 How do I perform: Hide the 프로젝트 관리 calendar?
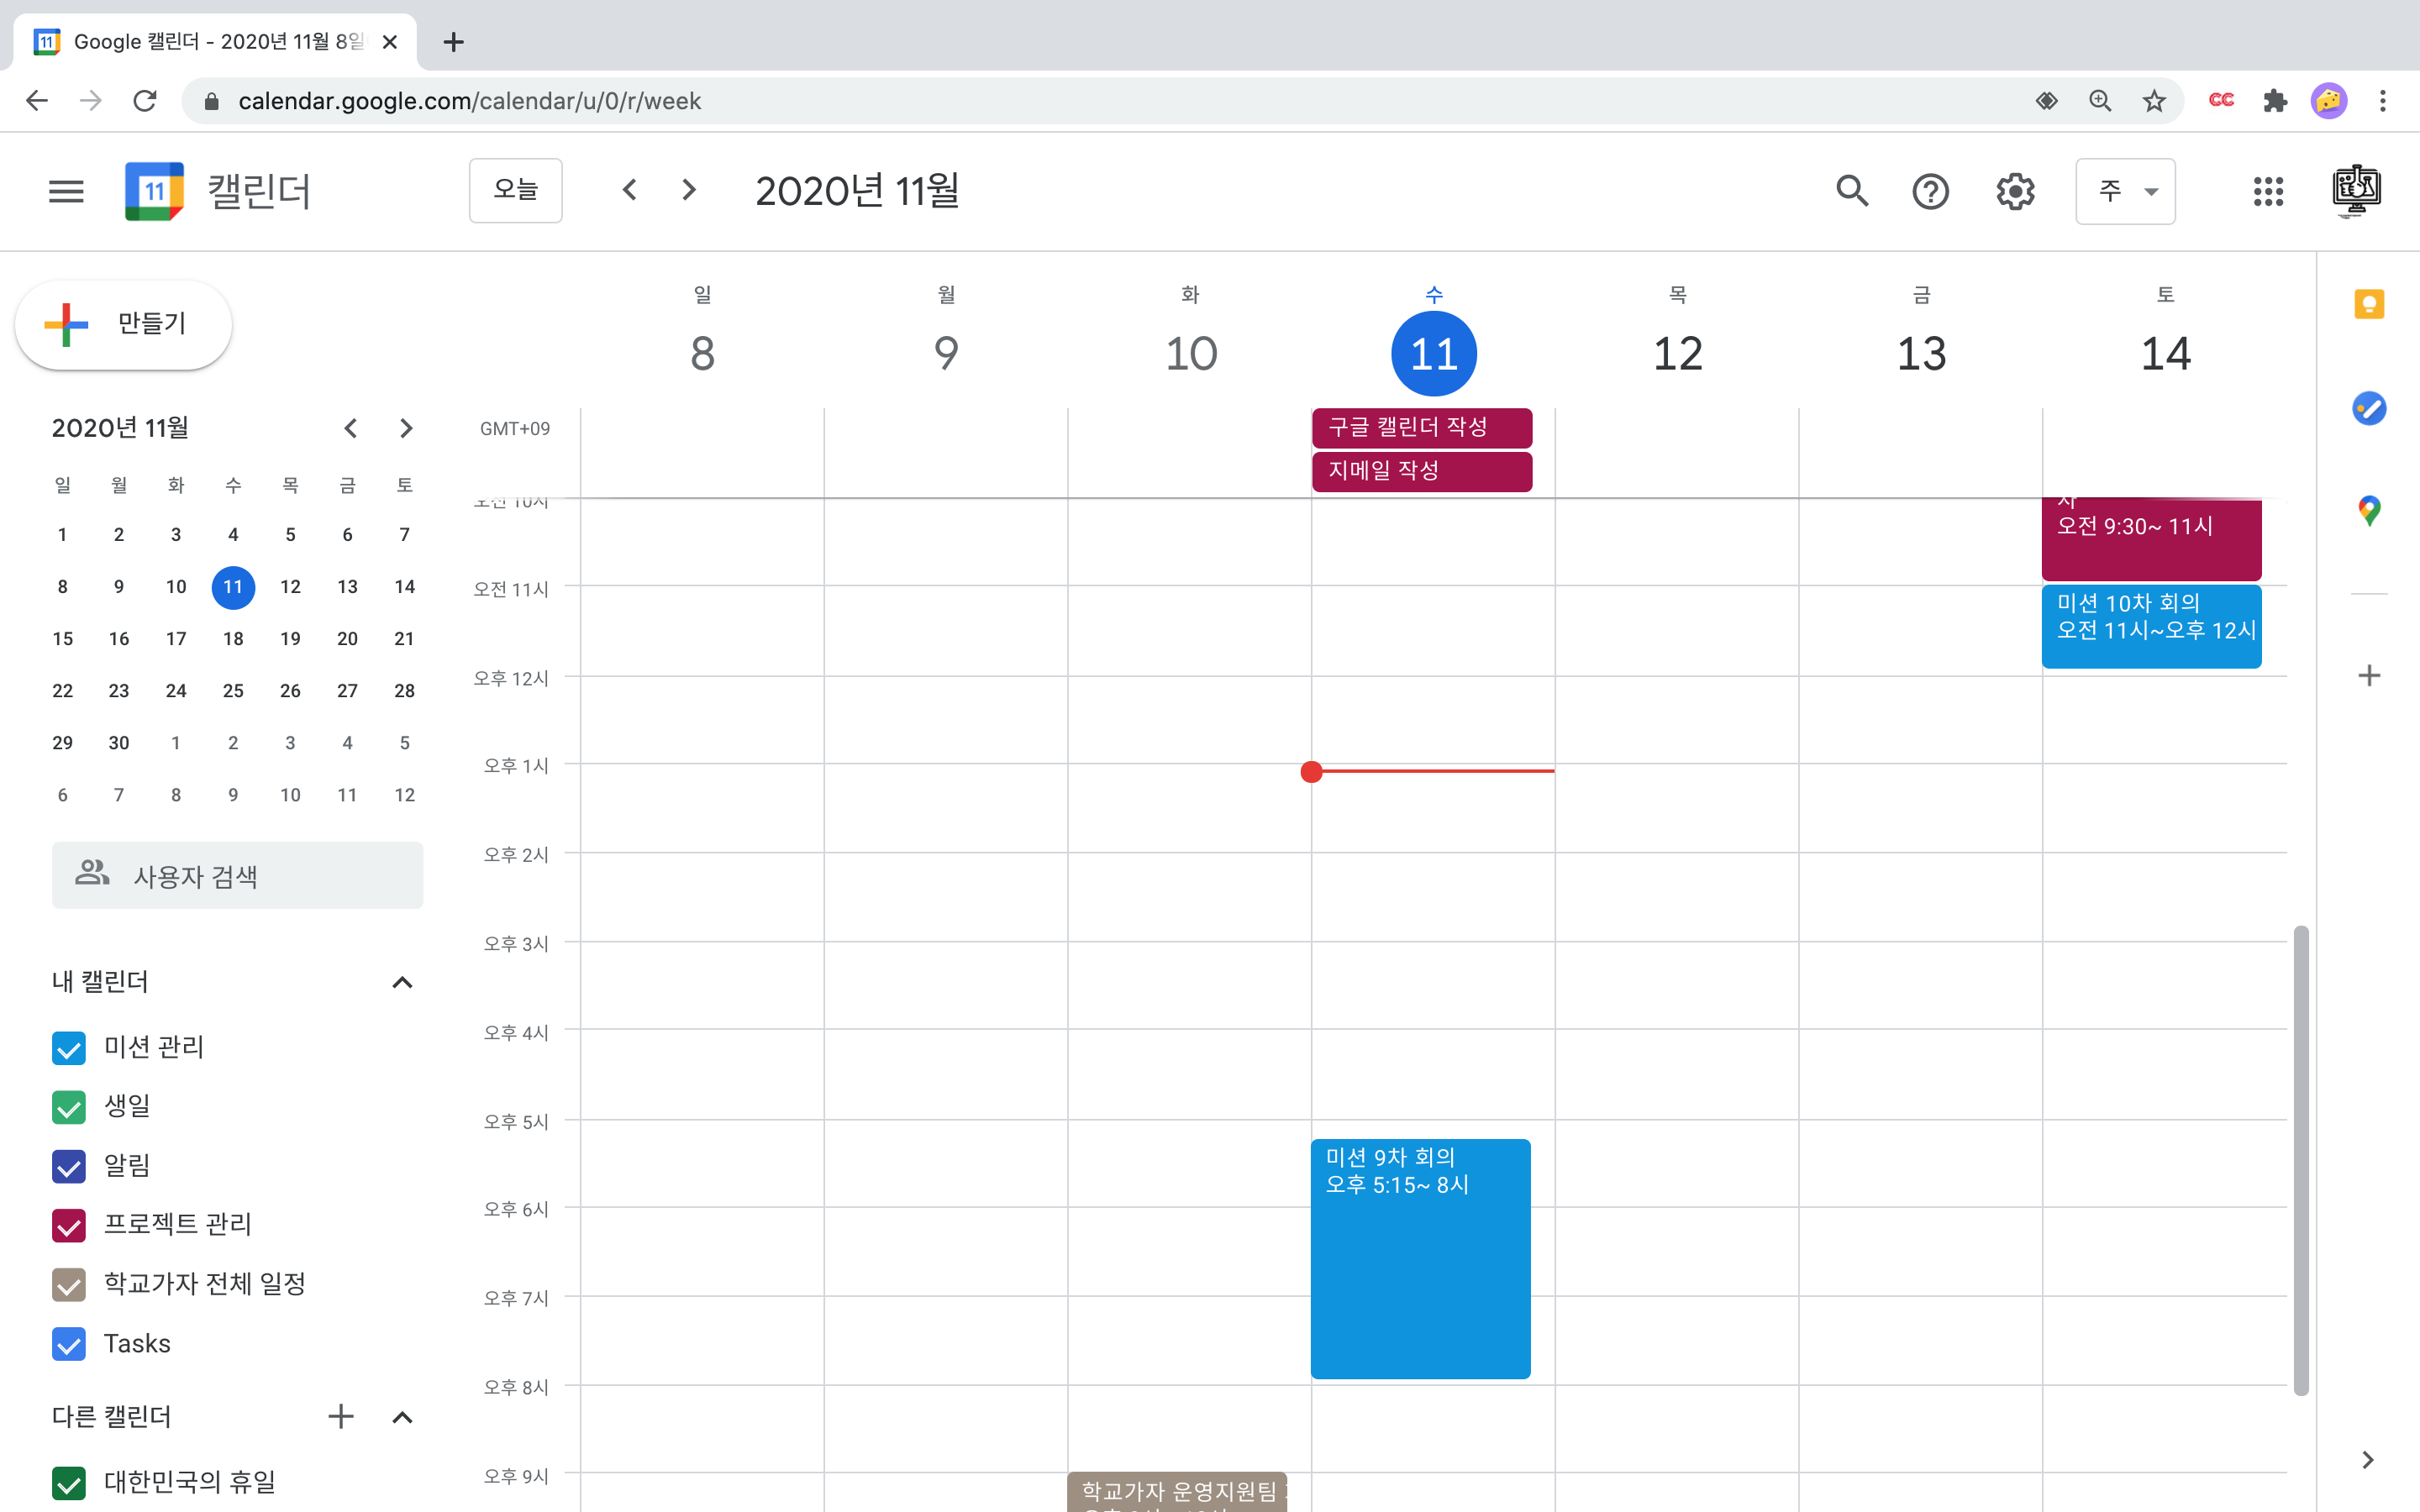69,1225
